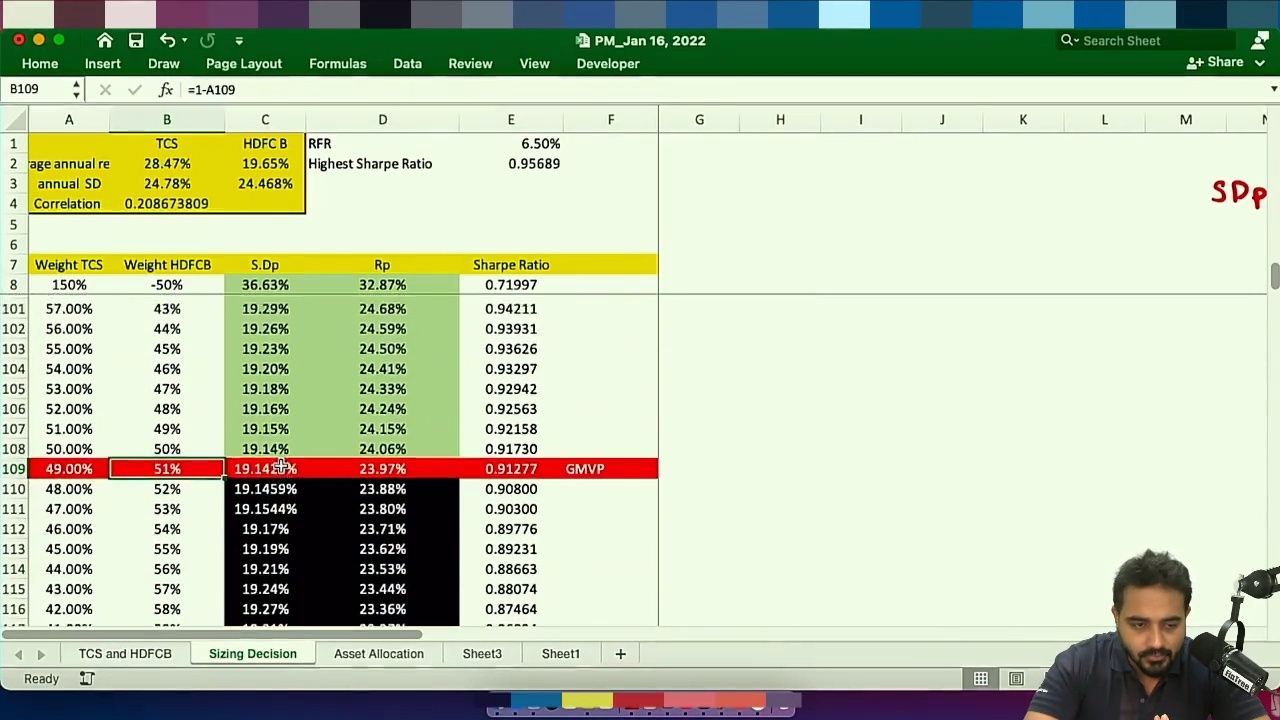The image size is (1280, 720).
Task: Select the 150% weight cell in row 8
Action: (69, 285)
